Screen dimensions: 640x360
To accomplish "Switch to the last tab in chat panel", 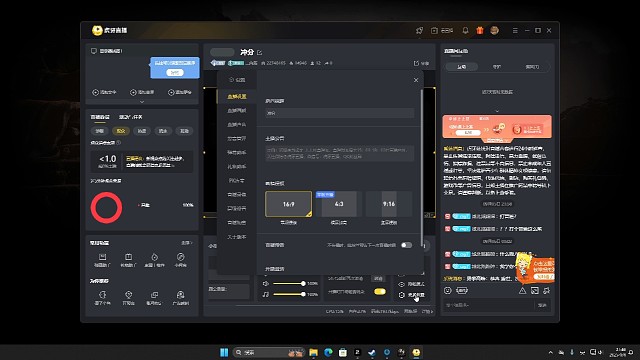I will pos(532,67).
